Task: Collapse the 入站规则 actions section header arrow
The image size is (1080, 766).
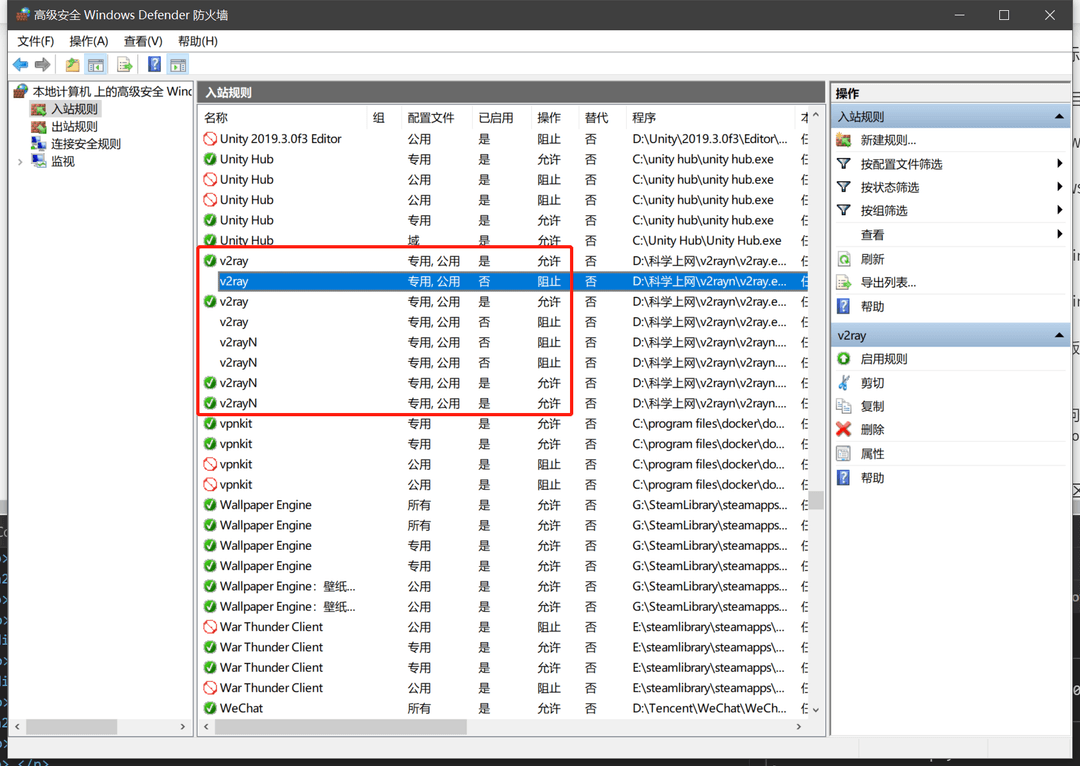Action: pos(1059,116)
